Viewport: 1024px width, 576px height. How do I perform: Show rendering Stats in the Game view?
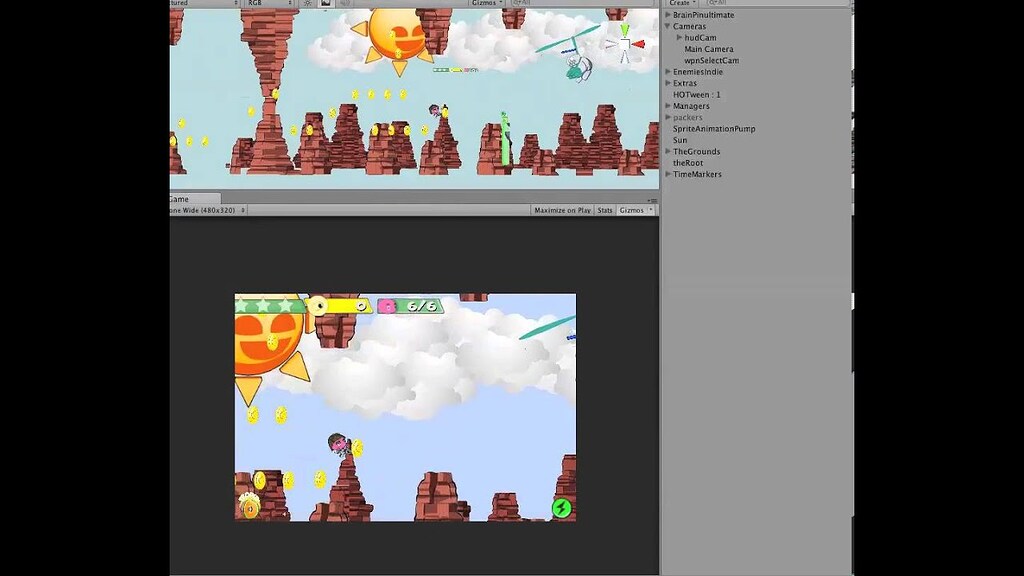(604, 210)
